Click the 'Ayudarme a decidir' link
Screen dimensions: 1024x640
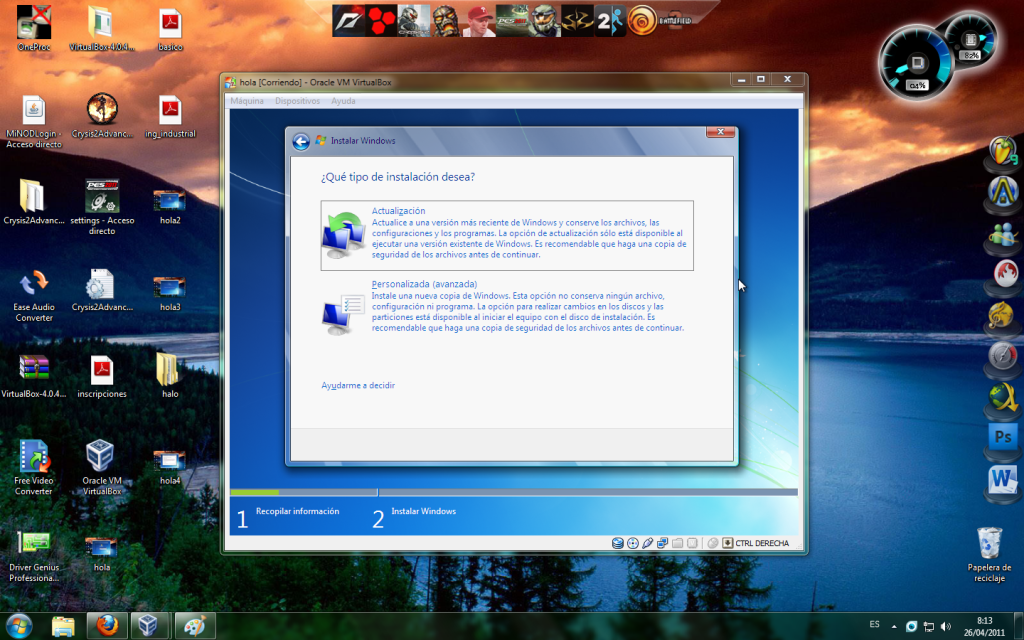pos(358,385)
